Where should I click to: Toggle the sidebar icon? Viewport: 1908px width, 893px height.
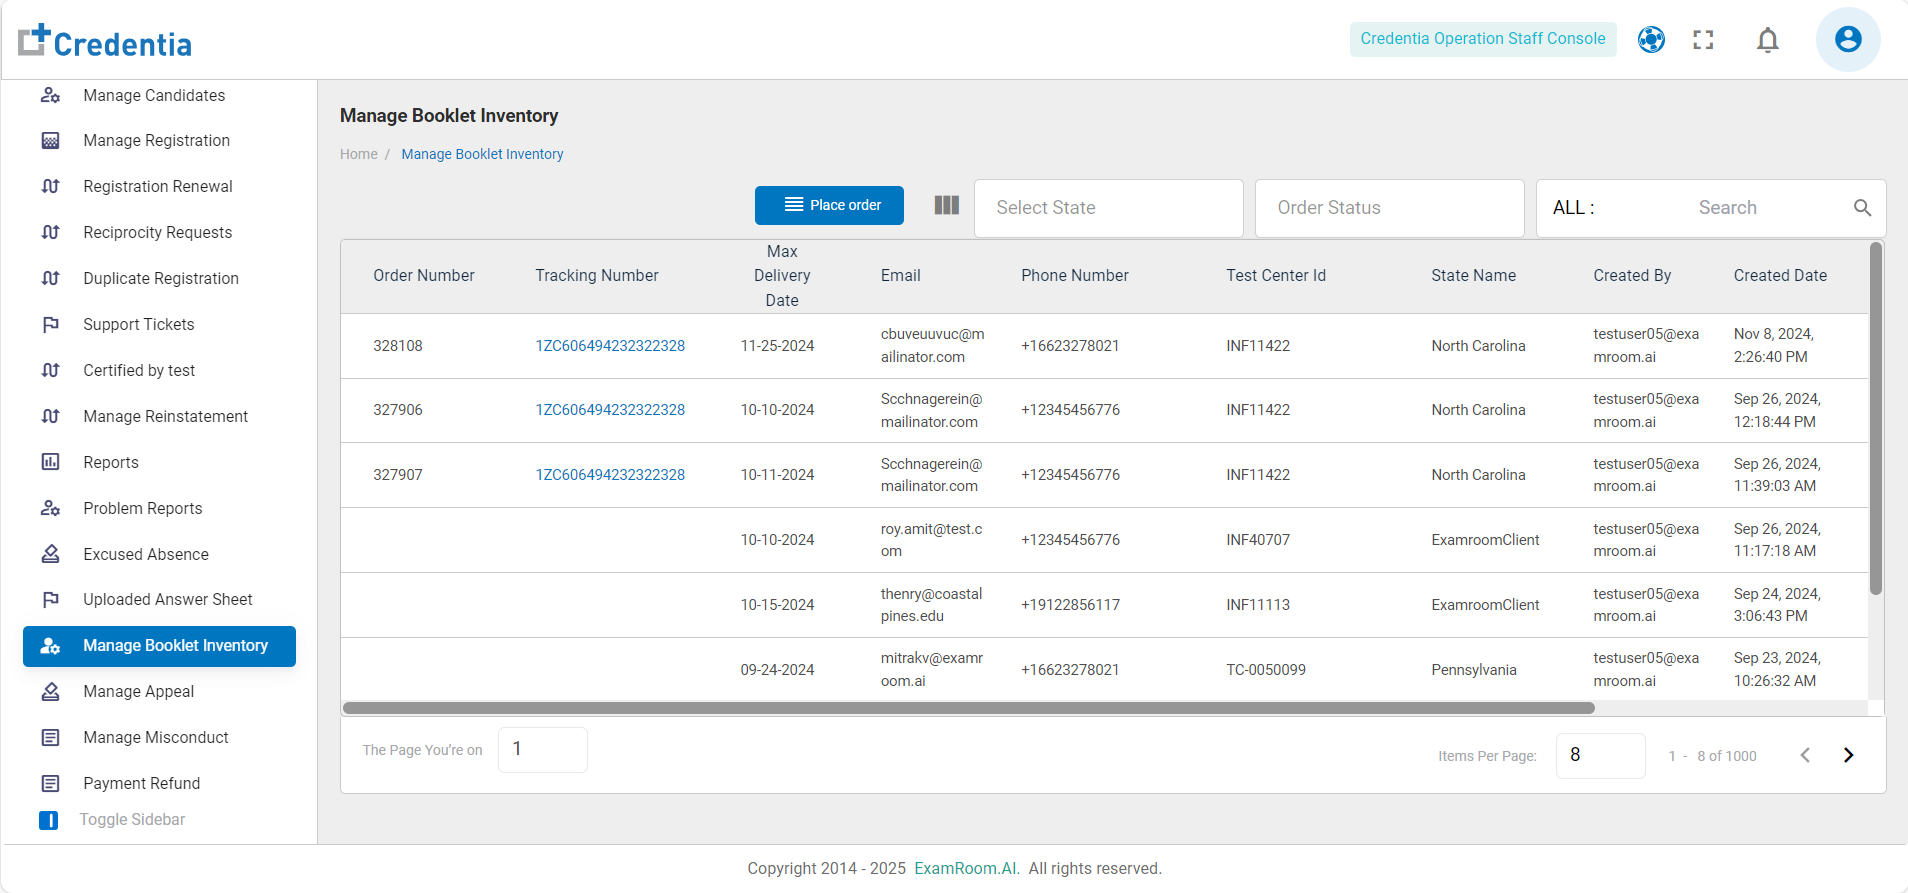[x=48, y=820]
